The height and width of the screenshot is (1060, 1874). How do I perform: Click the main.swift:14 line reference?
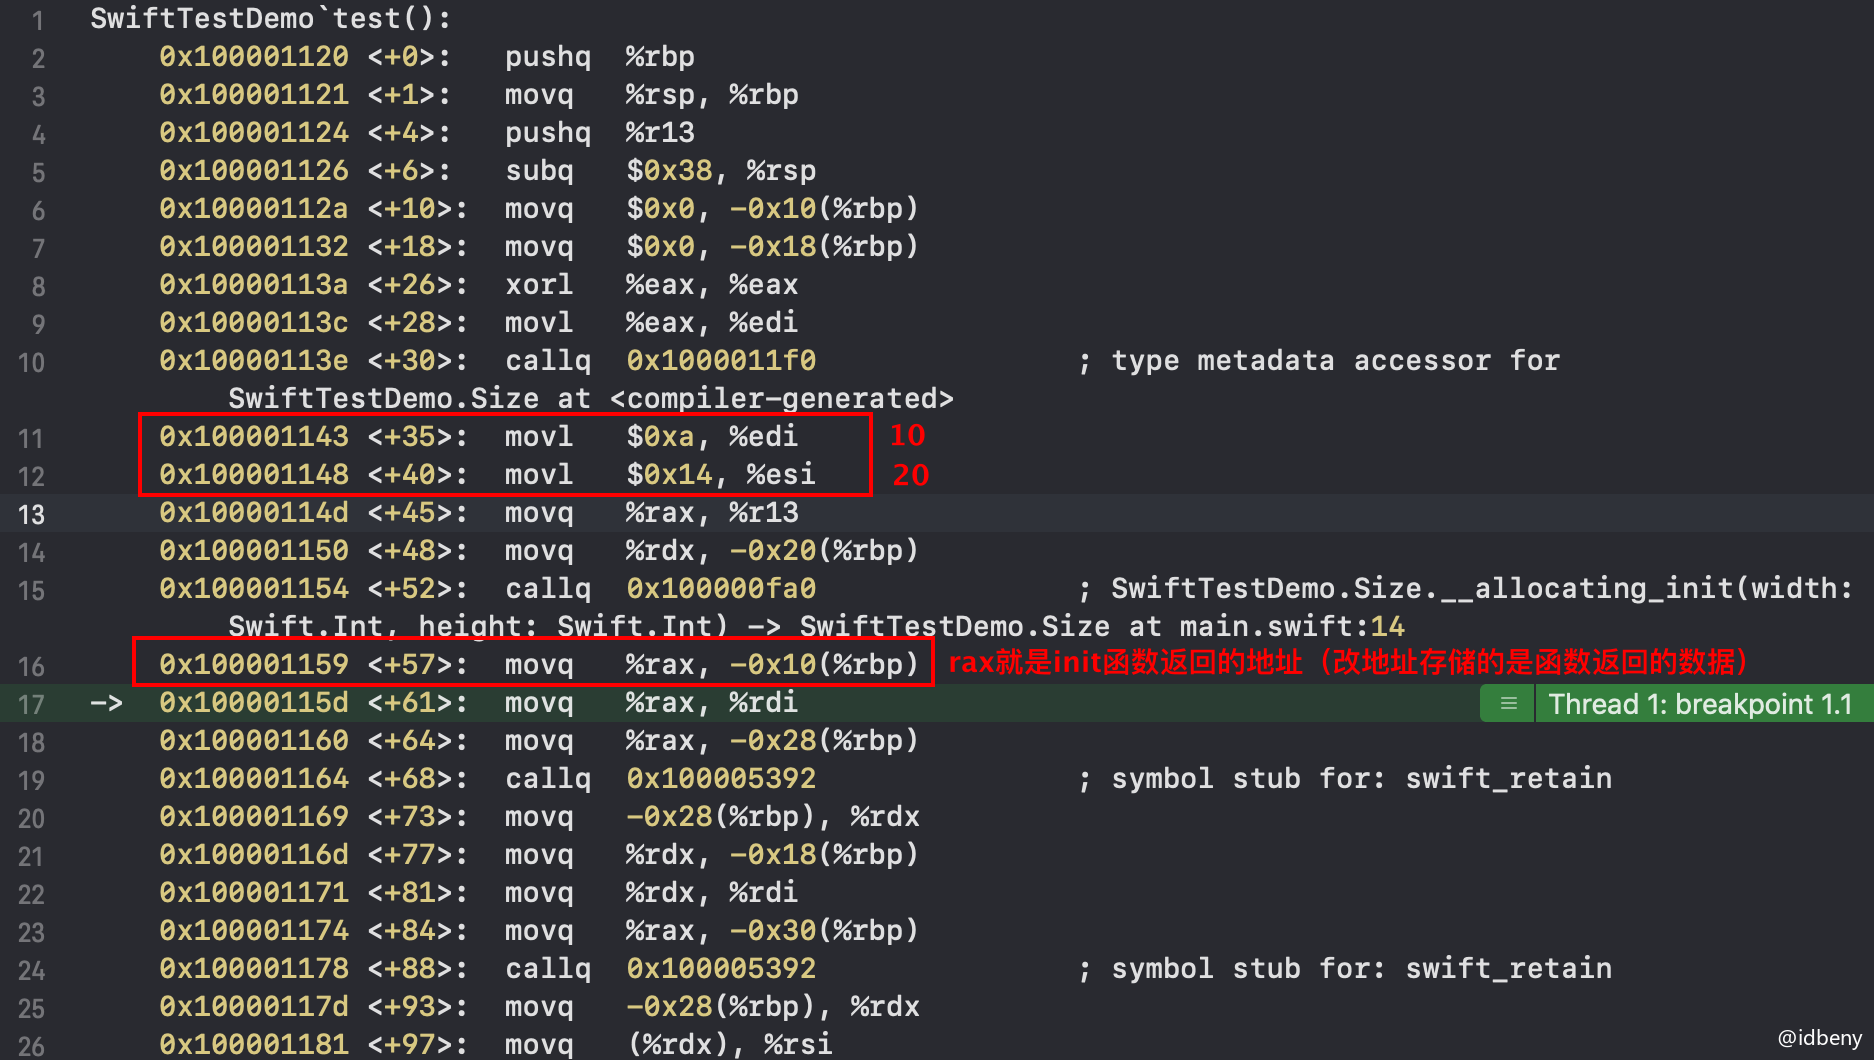pyautogui.click(x=1291, y=627)
